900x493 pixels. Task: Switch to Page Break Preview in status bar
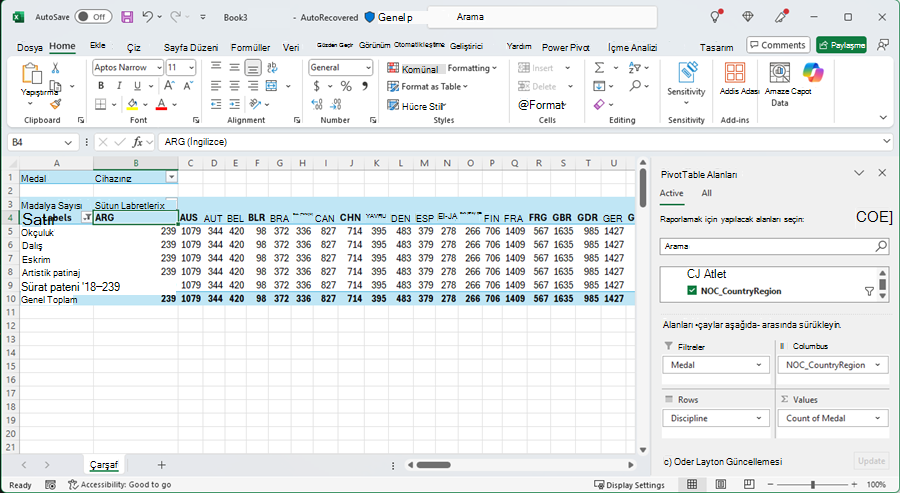(x=748, y=484)
